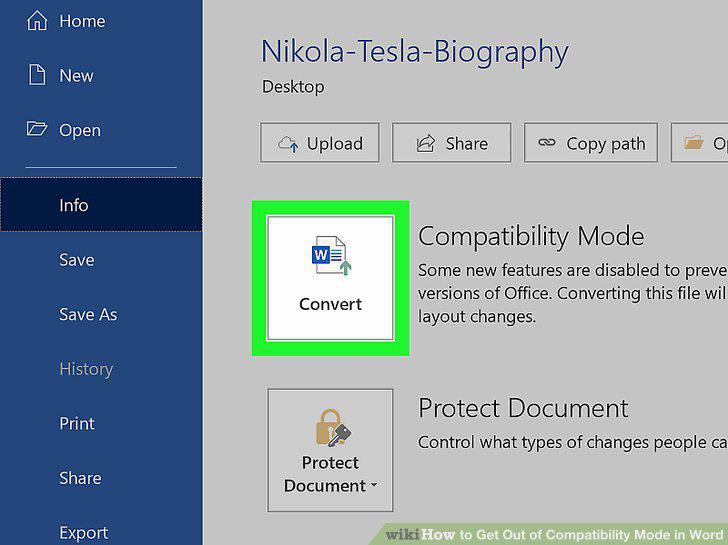Viewport: 728px width, 545px height.
Task: Click the Open folder icon in sidebar
Action: tap(37, 129)
